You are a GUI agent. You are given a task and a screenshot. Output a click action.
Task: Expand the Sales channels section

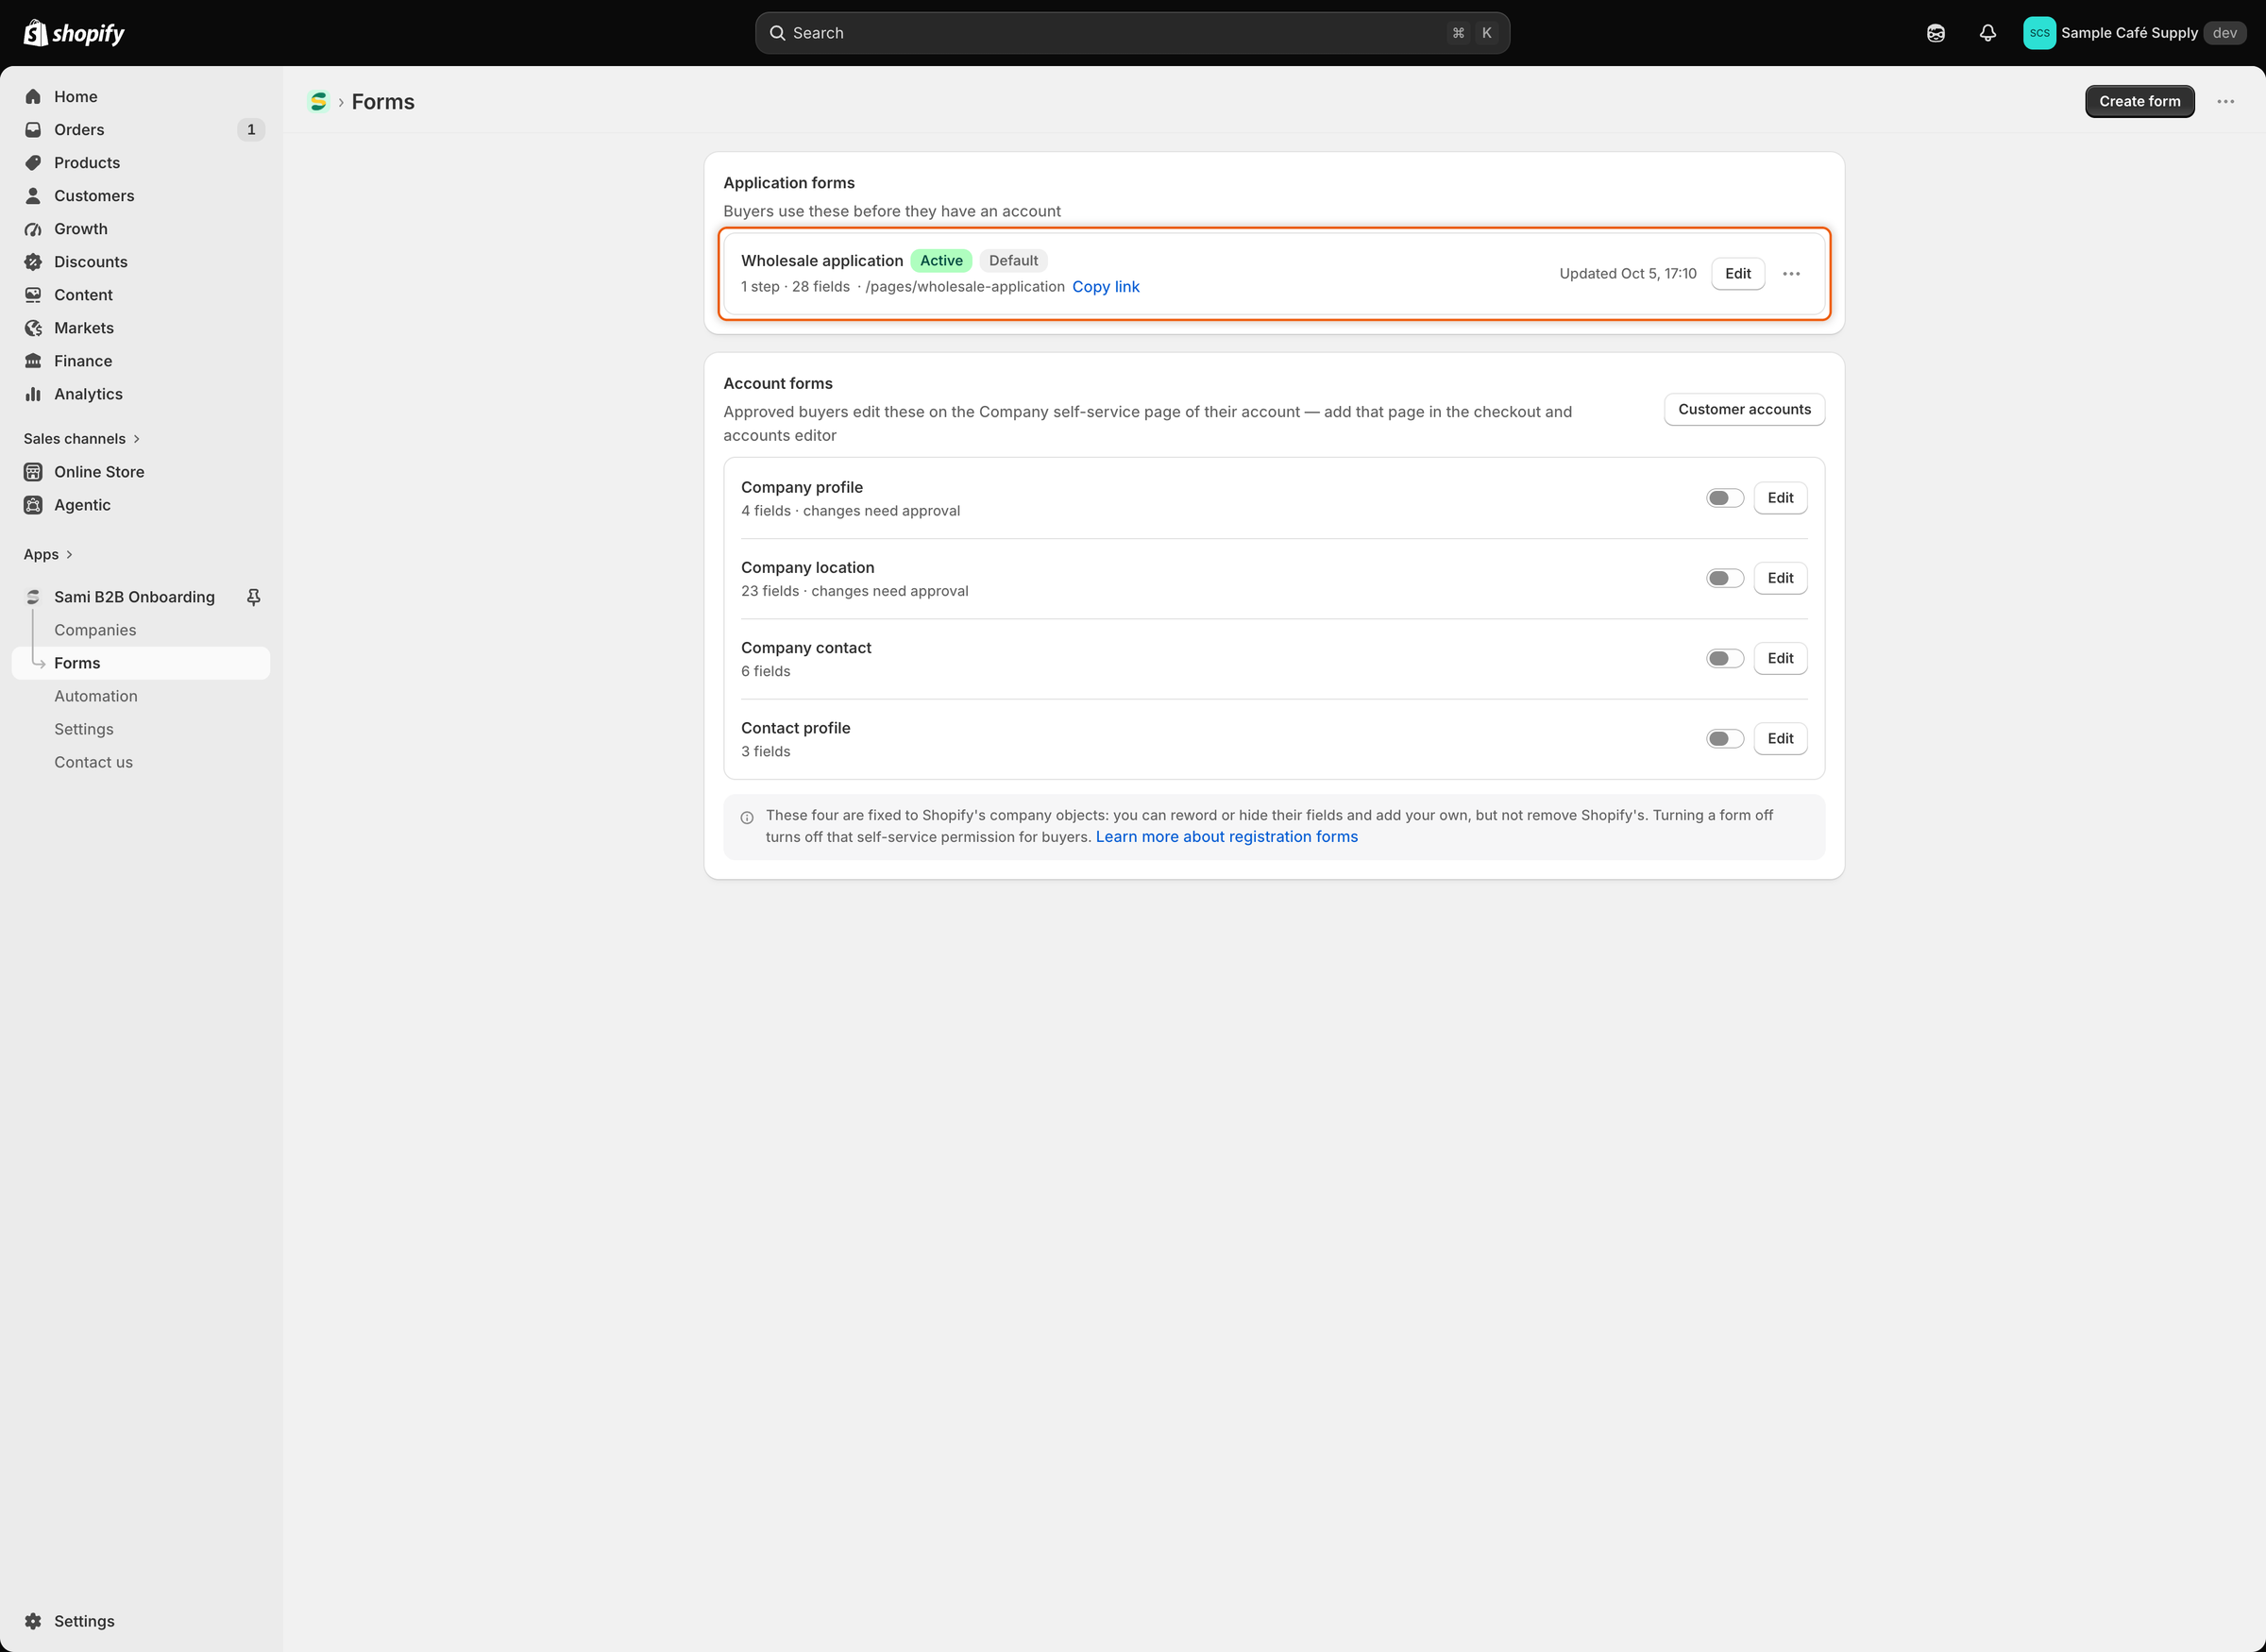[82, 438]
